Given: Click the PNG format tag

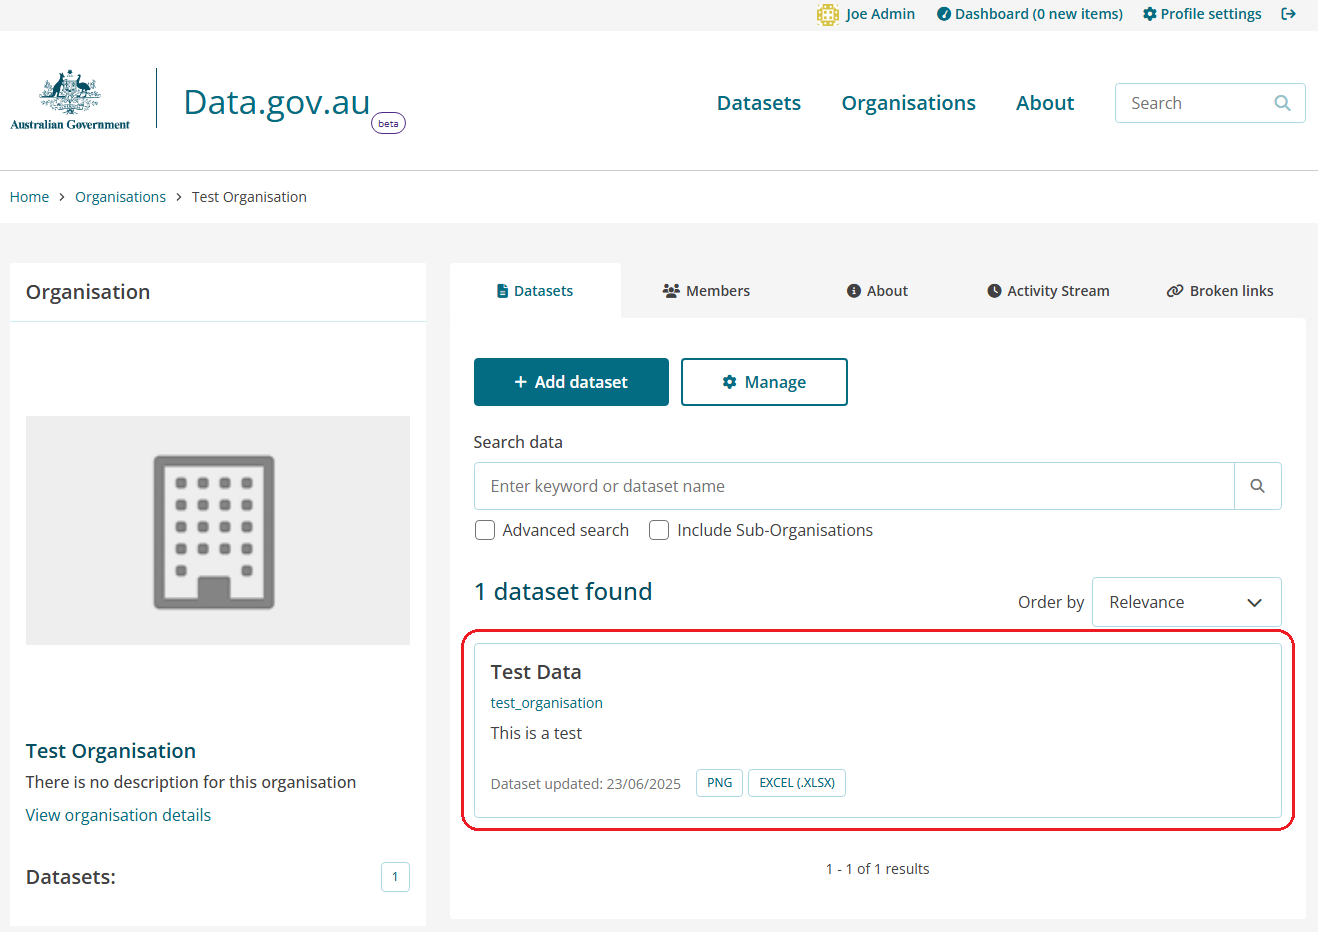Looking at the screenshot, I should [x=719, y=783].
